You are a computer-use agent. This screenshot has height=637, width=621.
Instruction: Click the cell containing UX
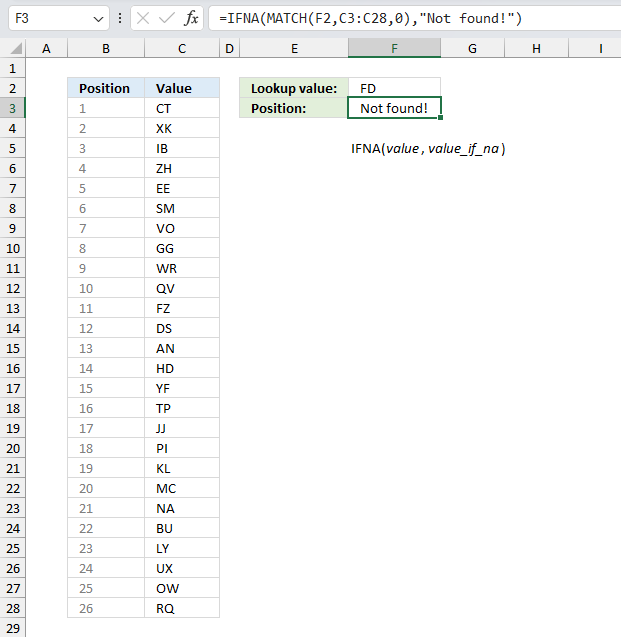click(x=182, y=568)
